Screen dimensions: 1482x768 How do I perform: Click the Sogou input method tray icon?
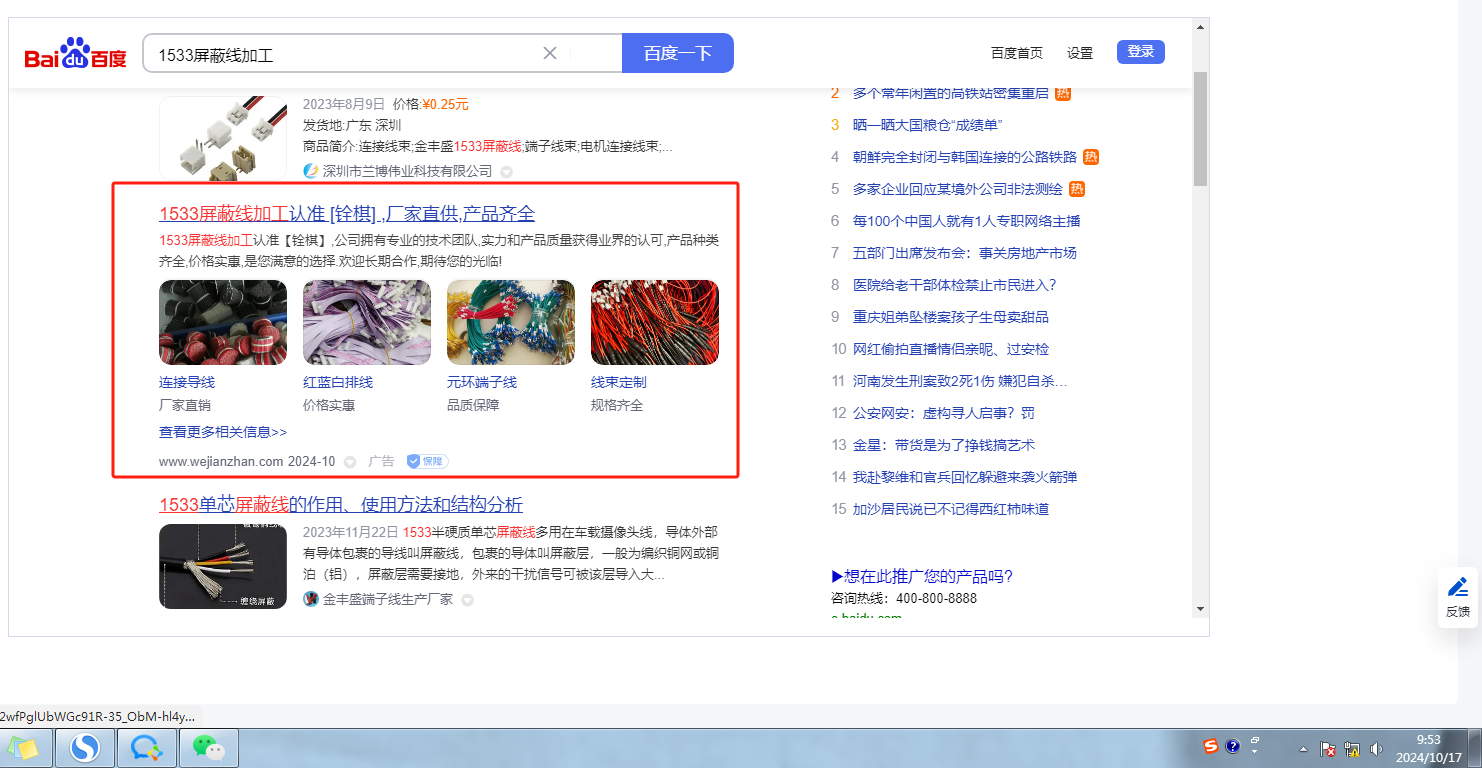click(x=1211, y=747)
